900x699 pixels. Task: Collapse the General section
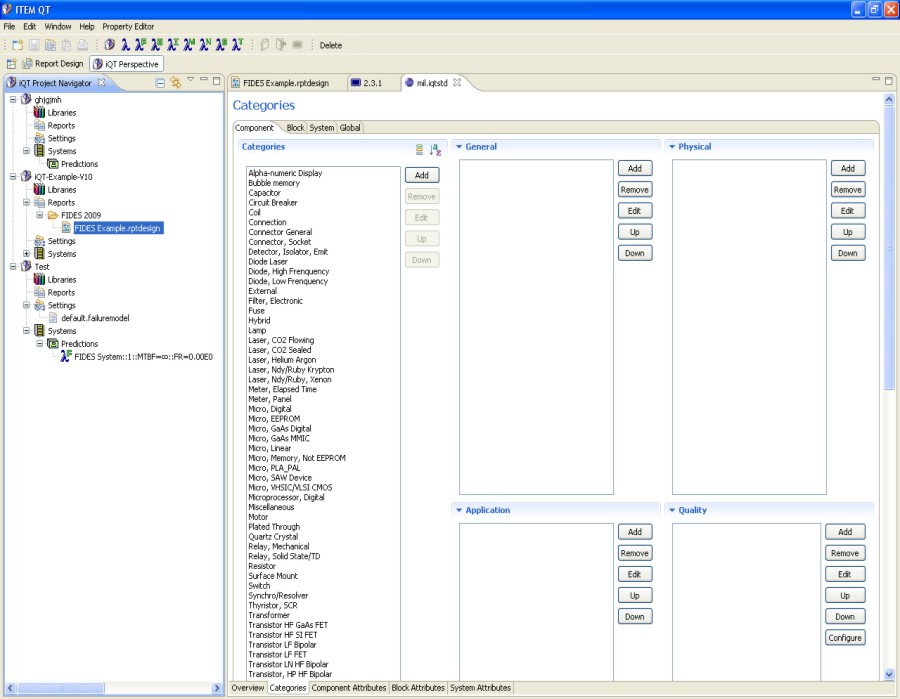click(x=459, y=147)
